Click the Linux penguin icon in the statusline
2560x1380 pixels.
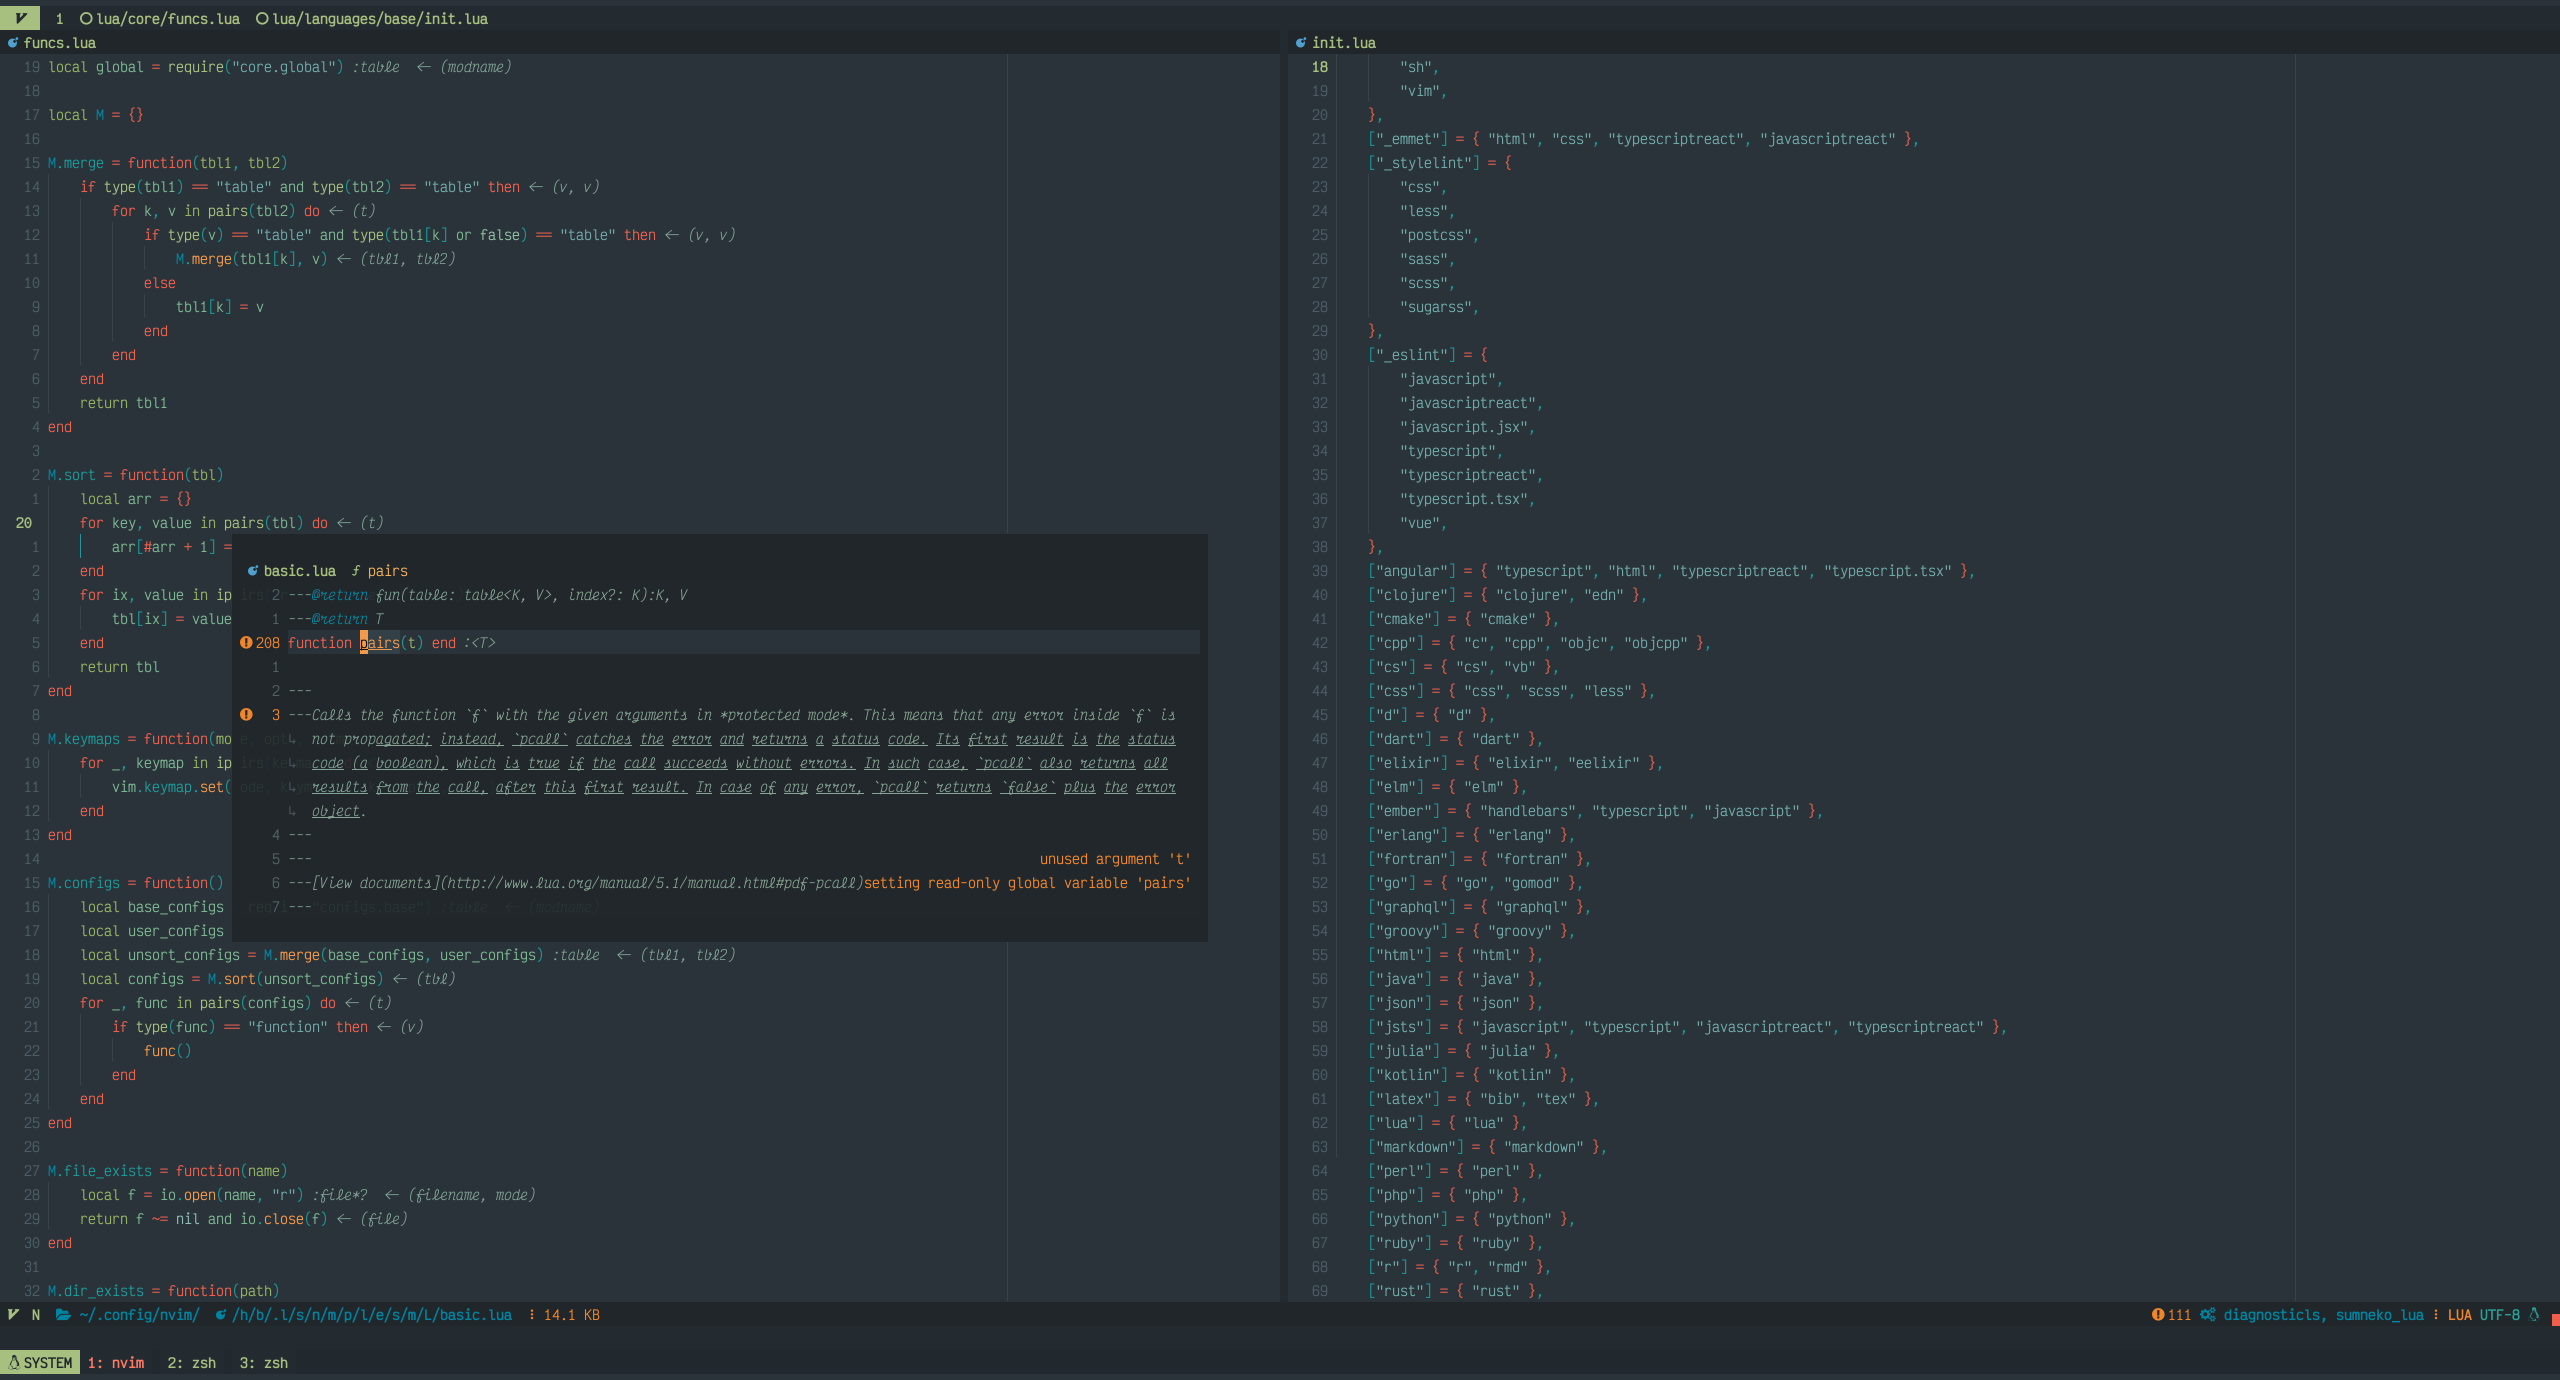pos(2534,1315)
